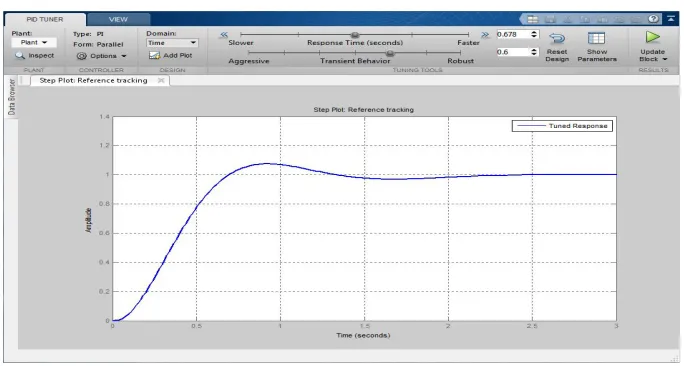Viewport: 684px width, 366px height.
Task: Click the stepper arrows on the 0.678 field
Action: 534,34
